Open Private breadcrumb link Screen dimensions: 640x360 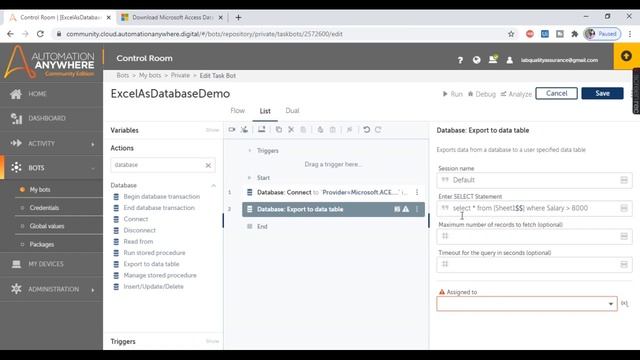[180, 76]
